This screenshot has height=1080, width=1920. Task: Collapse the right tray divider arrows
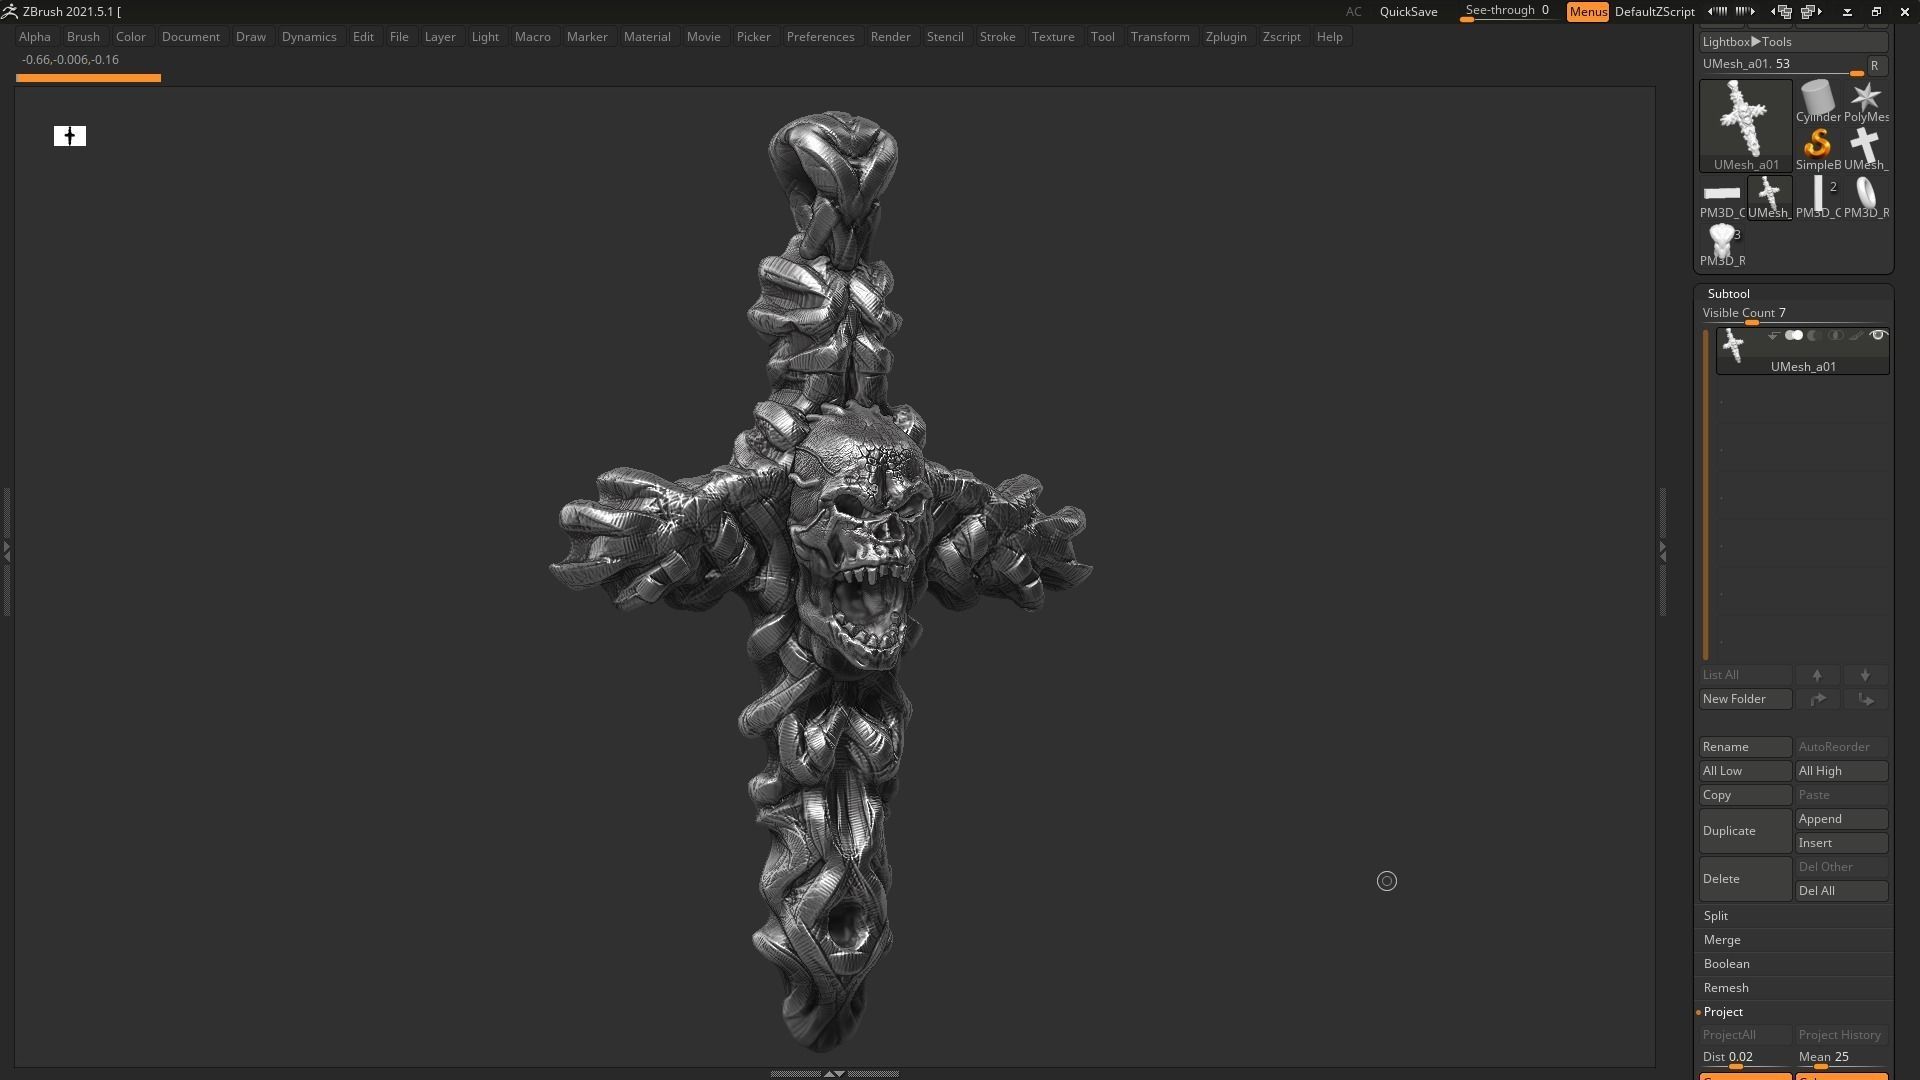1662,551
